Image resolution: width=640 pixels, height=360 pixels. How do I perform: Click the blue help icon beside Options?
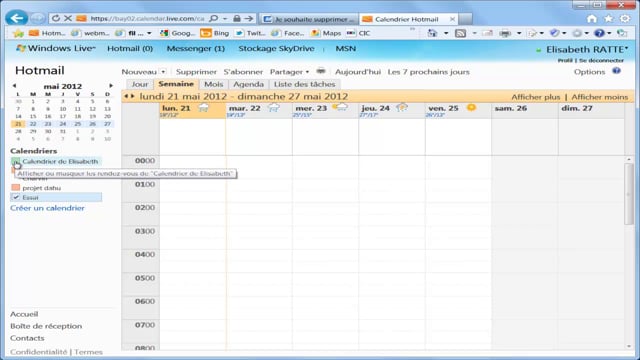616,71
